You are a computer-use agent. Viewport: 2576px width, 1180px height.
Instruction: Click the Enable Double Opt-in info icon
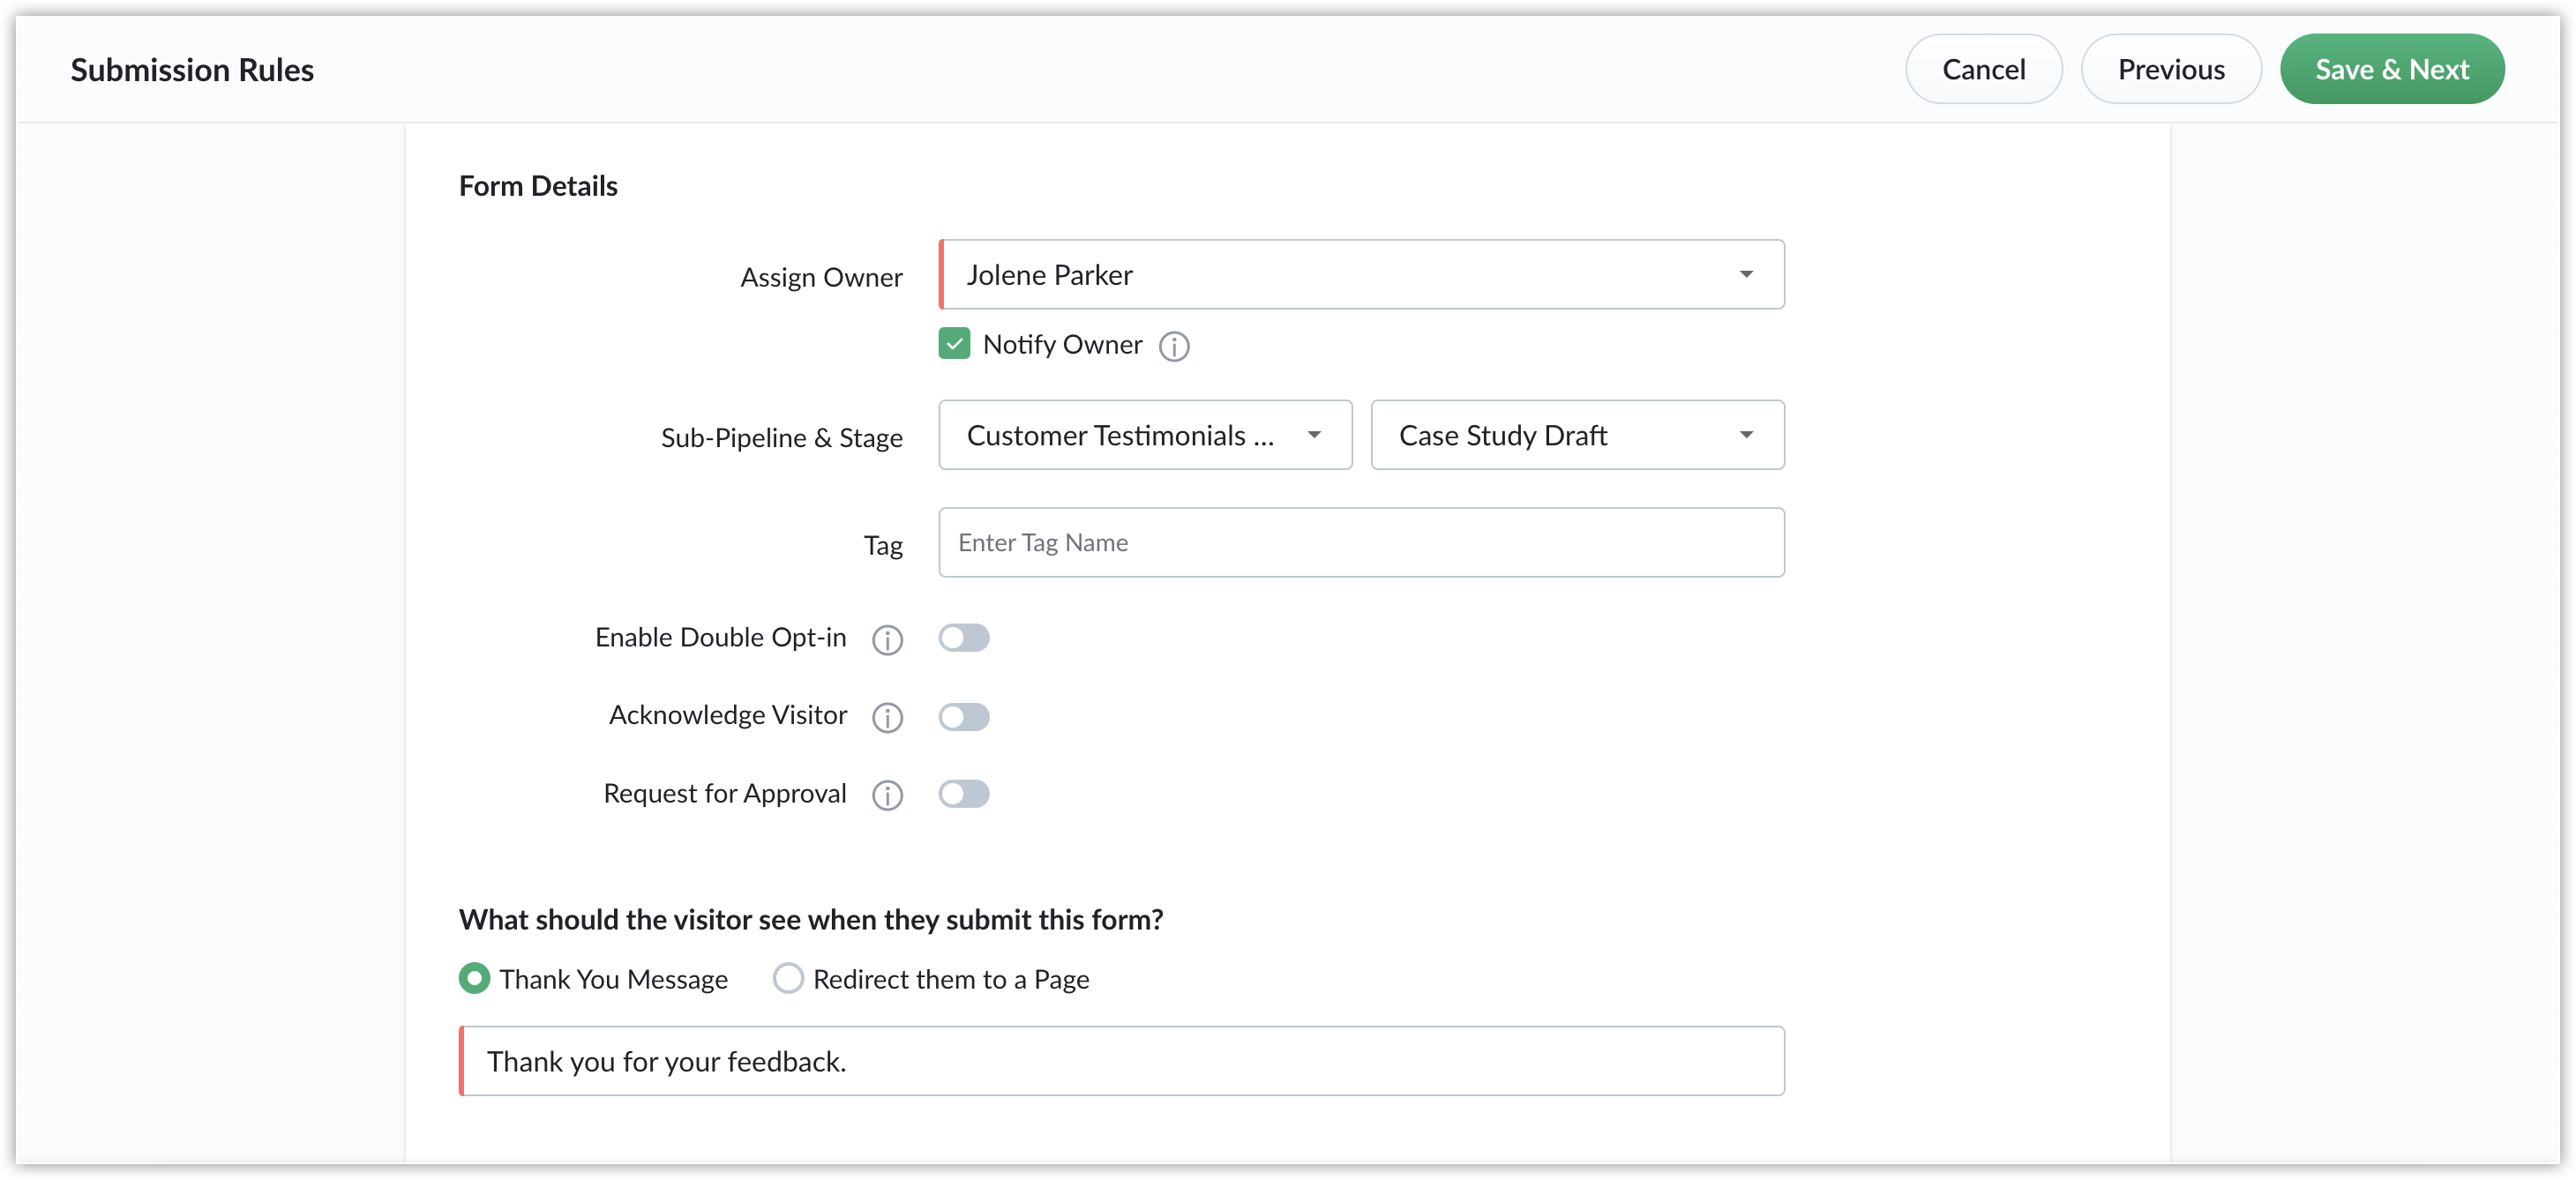click(x=887, y=639)
